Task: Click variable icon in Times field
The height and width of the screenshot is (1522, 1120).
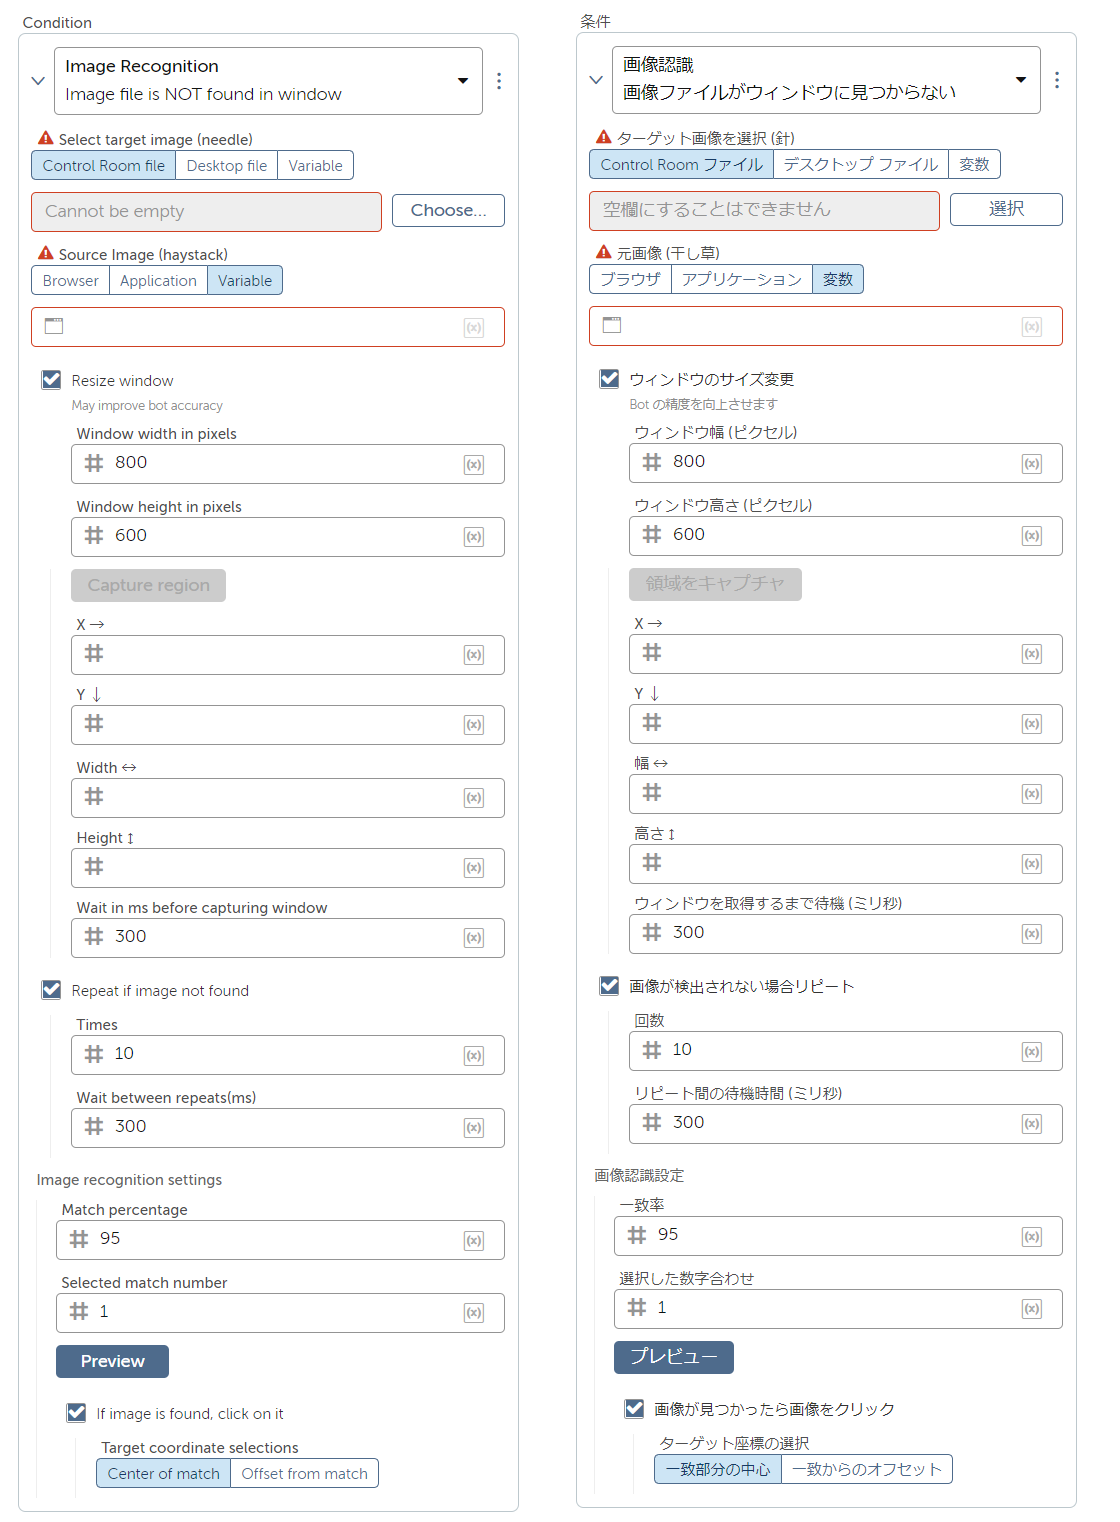Action: (x=474, y=1056)
